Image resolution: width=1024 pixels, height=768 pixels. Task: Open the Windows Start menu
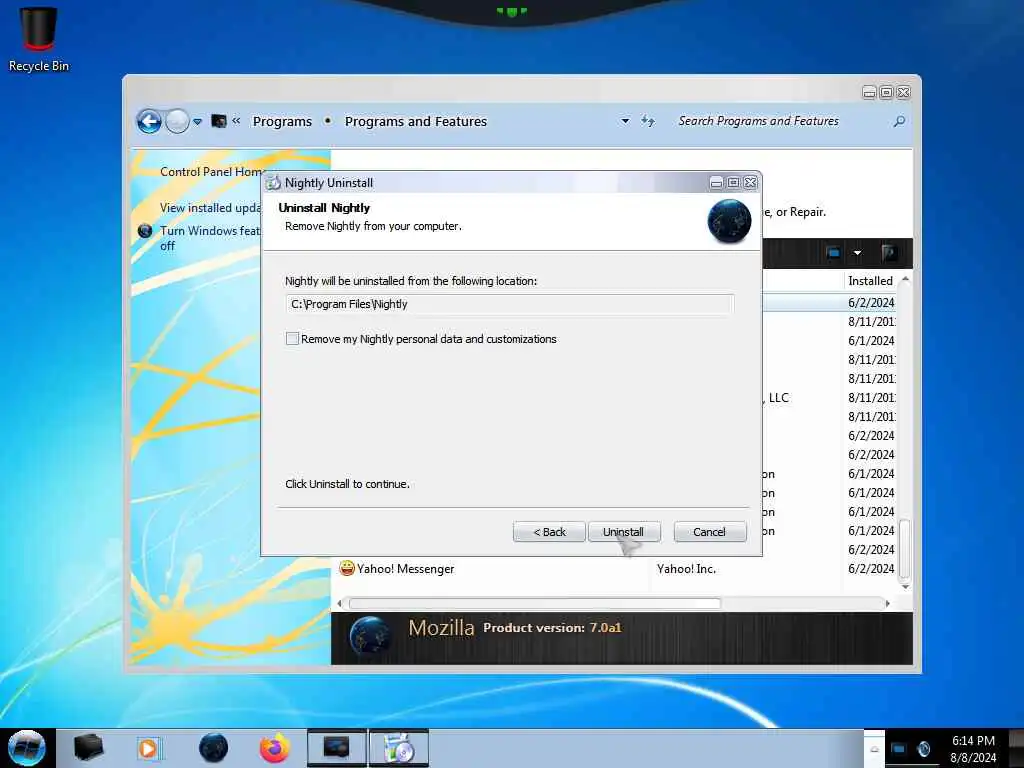click(27, 748)
